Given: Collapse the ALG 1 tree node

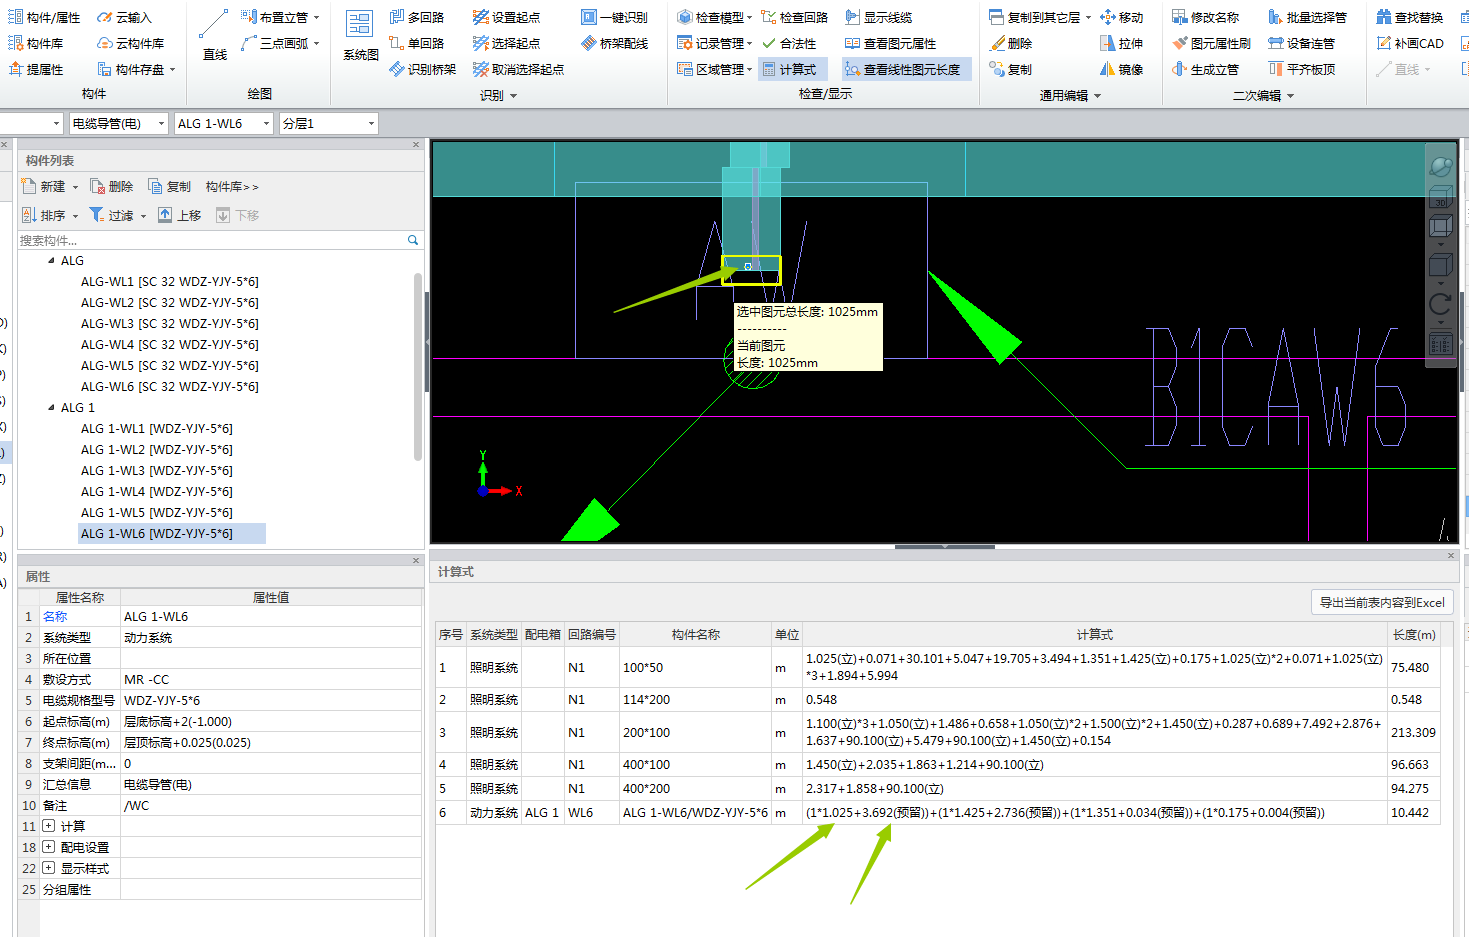Looking at the screenshot, I should [52, 407].
